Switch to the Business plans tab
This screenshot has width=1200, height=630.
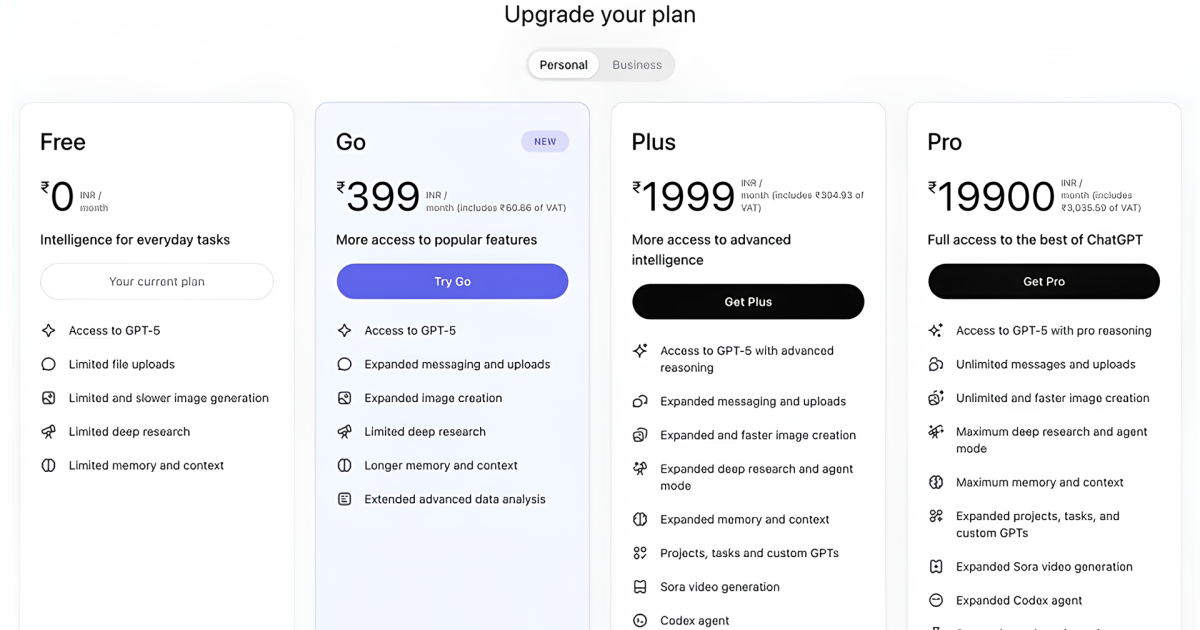[x=637, y=65]
